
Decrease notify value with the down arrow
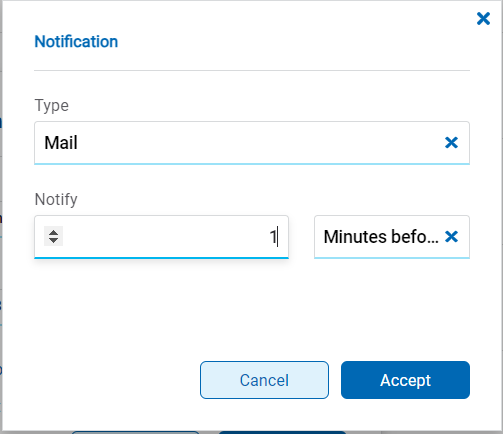53,240
